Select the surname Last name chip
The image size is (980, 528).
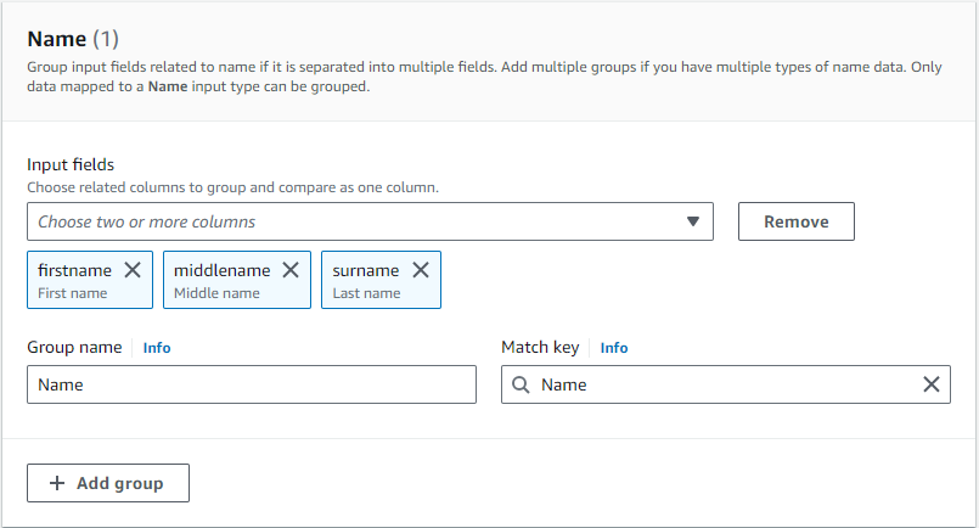(366, 281)
